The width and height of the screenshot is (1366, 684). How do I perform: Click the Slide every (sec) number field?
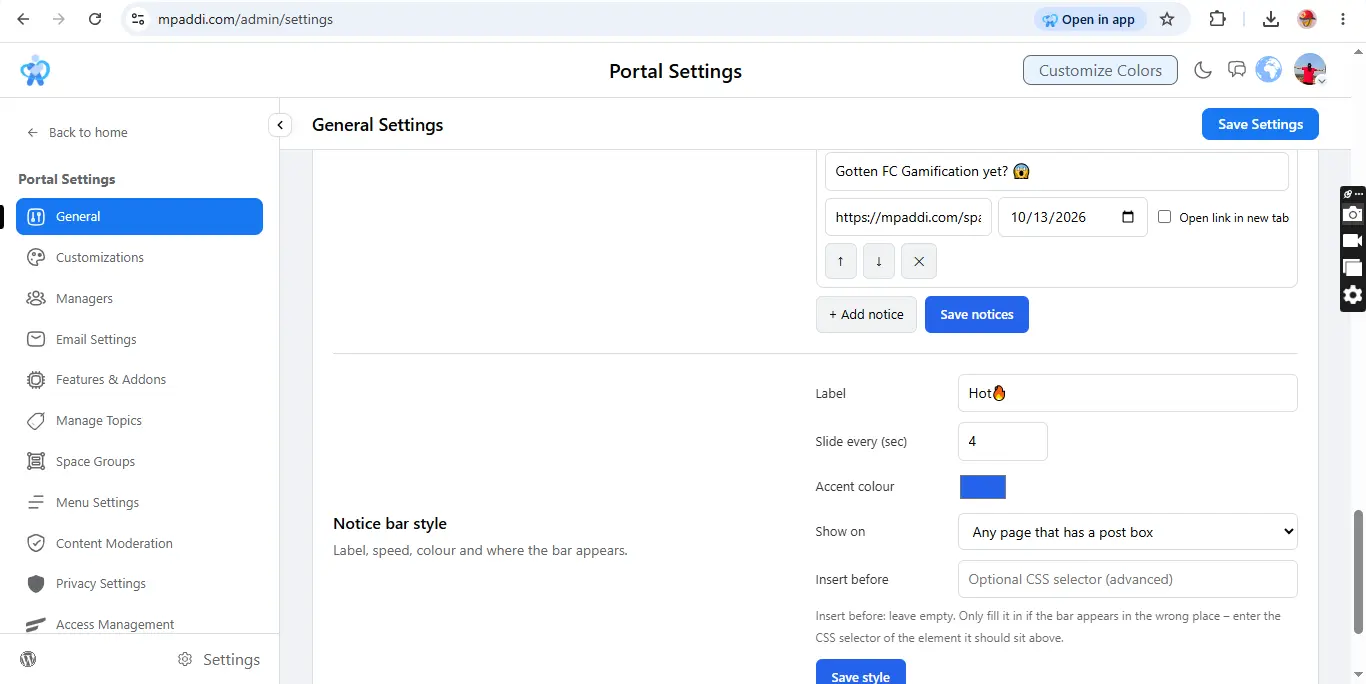[x=1003, y=441]
